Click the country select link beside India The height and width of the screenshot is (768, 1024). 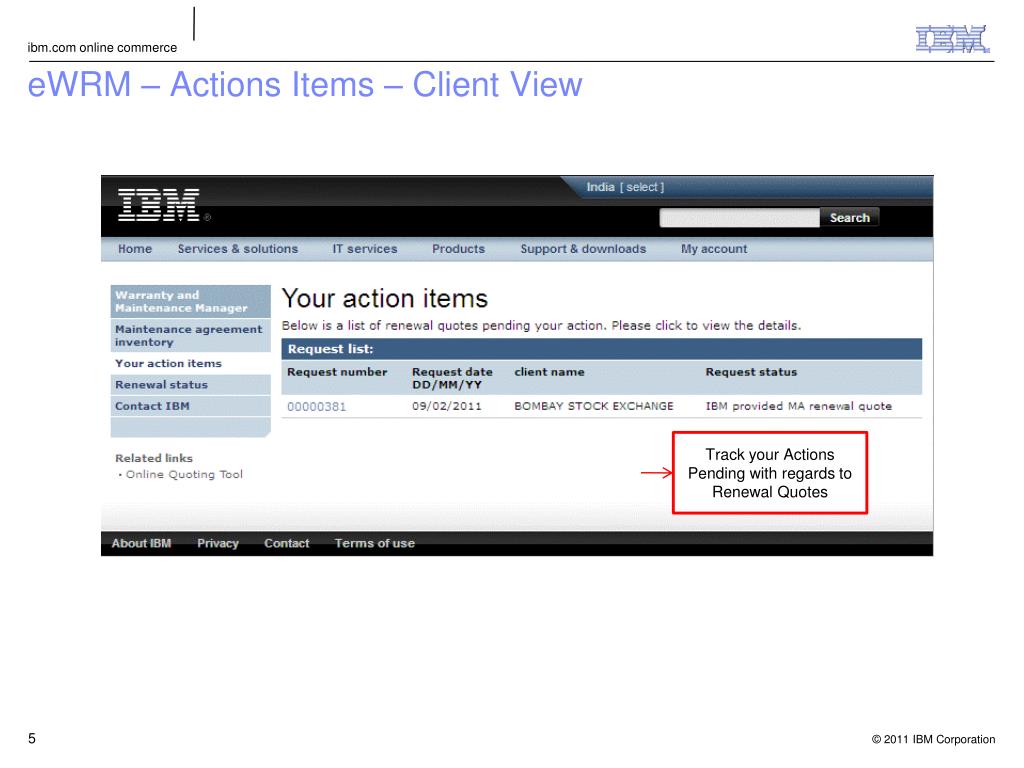(642, 187)
